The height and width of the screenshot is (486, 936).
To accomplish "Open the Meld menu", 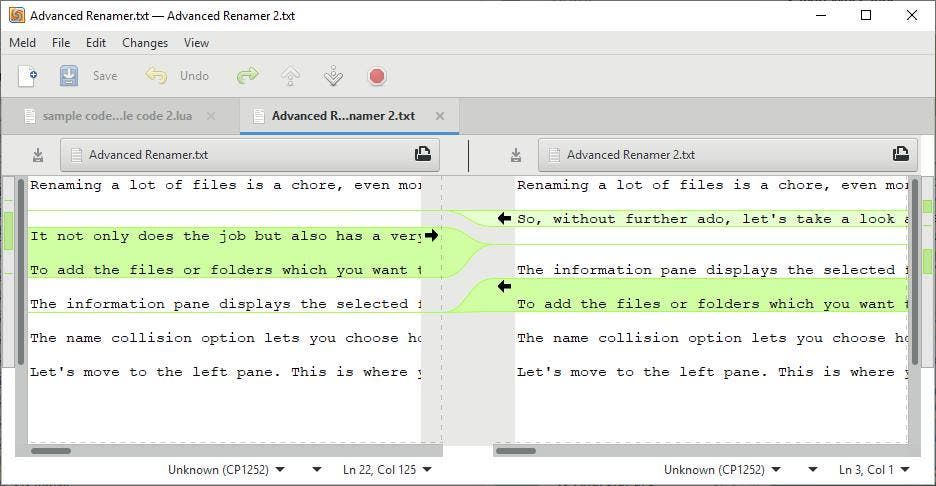I will (23, 43).
